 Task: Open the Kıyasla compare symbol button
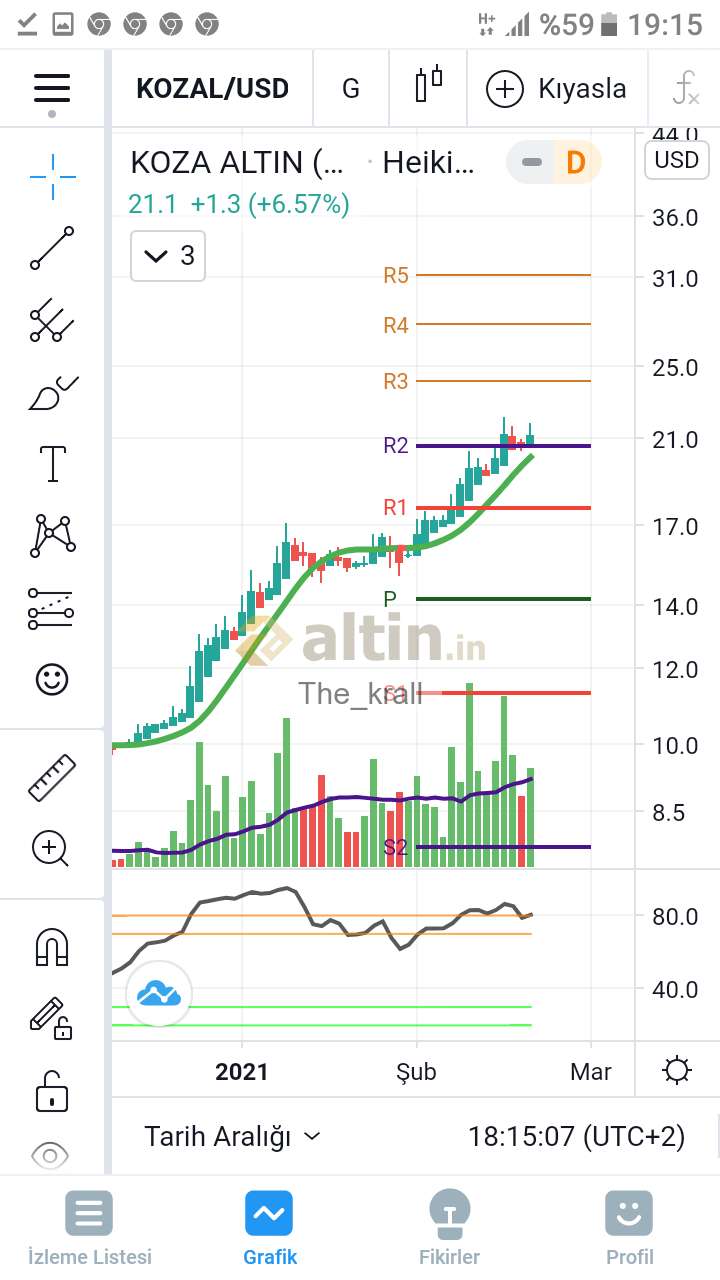pyautogui.click(x=557, y=89)
